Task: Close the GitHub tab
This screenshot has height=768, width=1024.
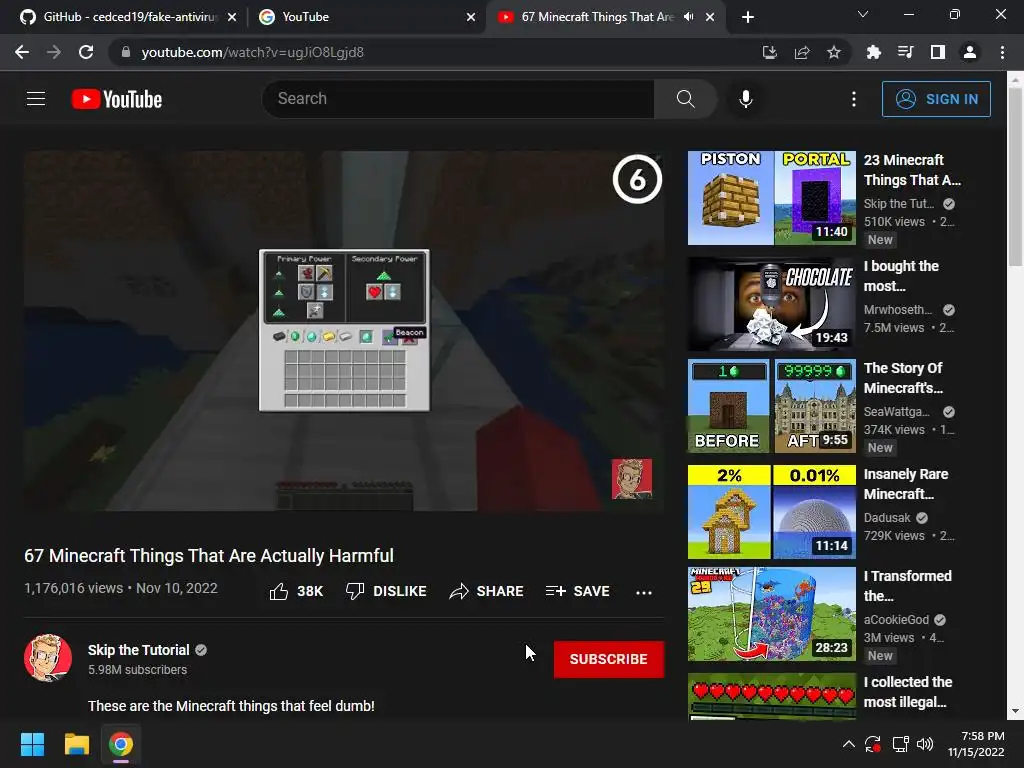Action: click(x=232, y=18)
